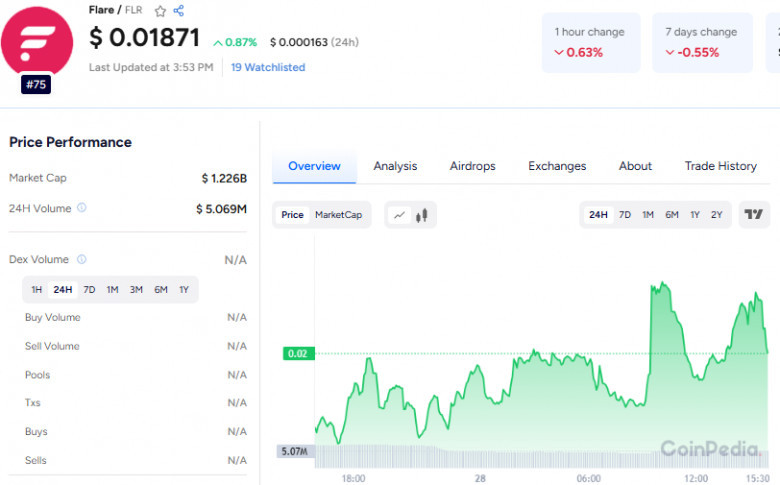Open the About tab
780x485 pixels.
[x=635, y=166]
